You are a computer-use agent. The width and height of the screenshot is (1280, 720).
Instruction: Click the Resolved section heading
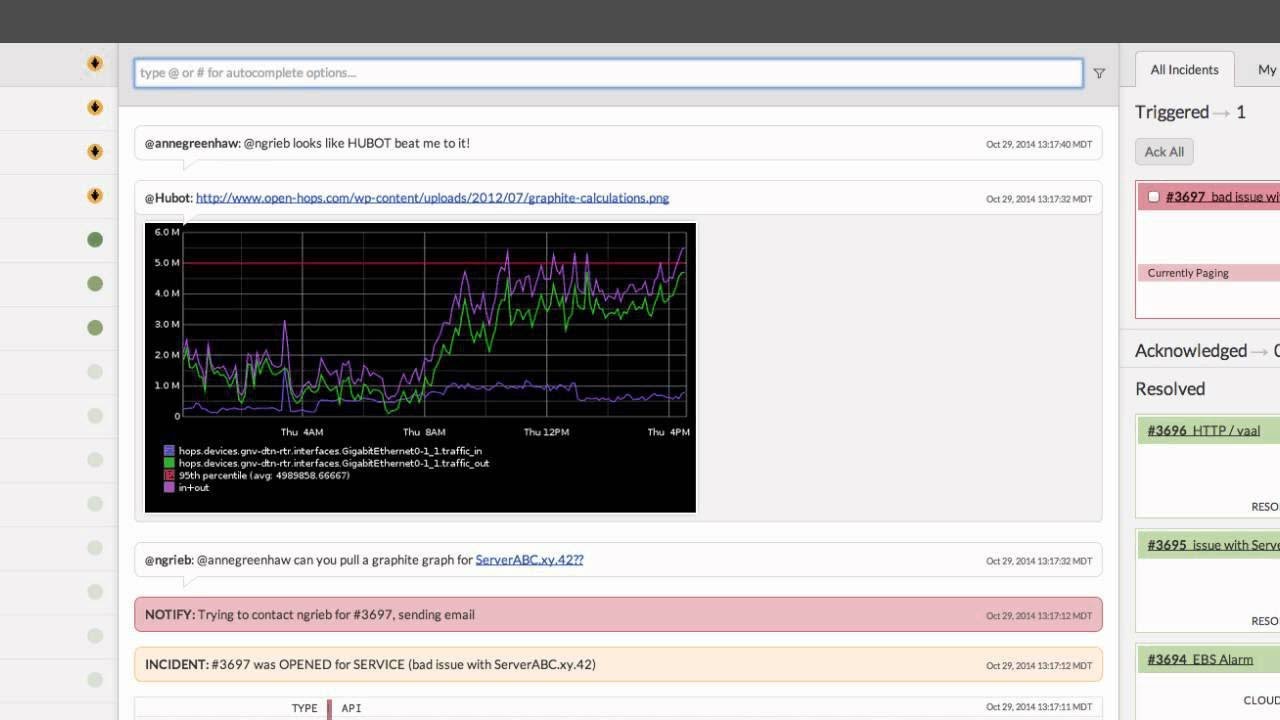point(1170,389)
